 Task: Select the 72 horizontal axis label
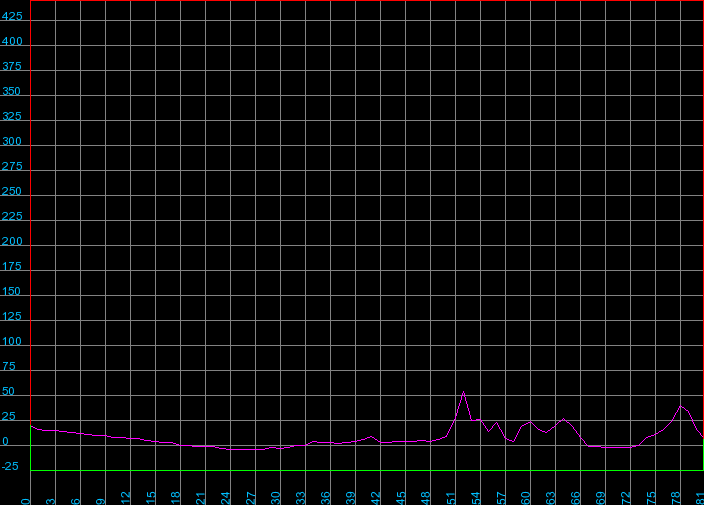pyautogui.click(x=626, y=498)
